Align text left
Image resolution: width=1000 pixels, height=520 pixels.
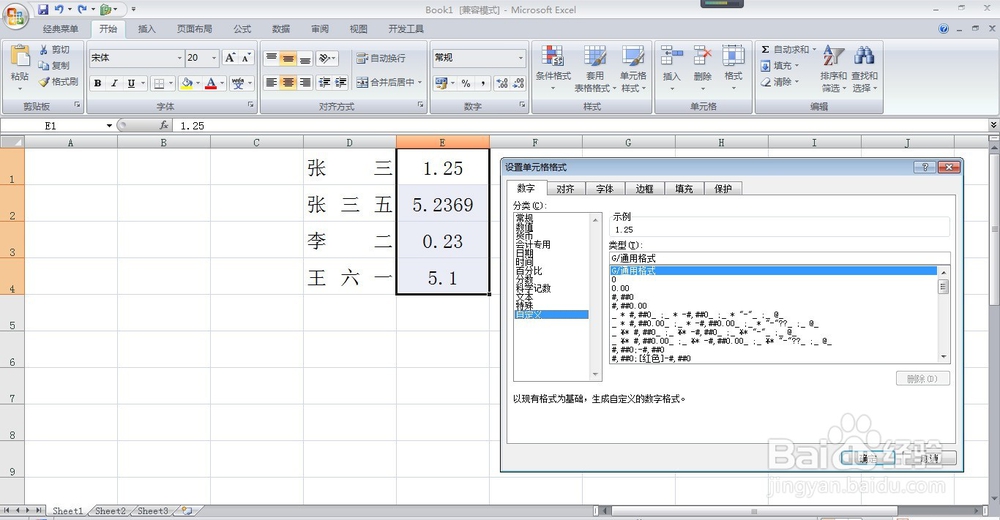point(272,82)
